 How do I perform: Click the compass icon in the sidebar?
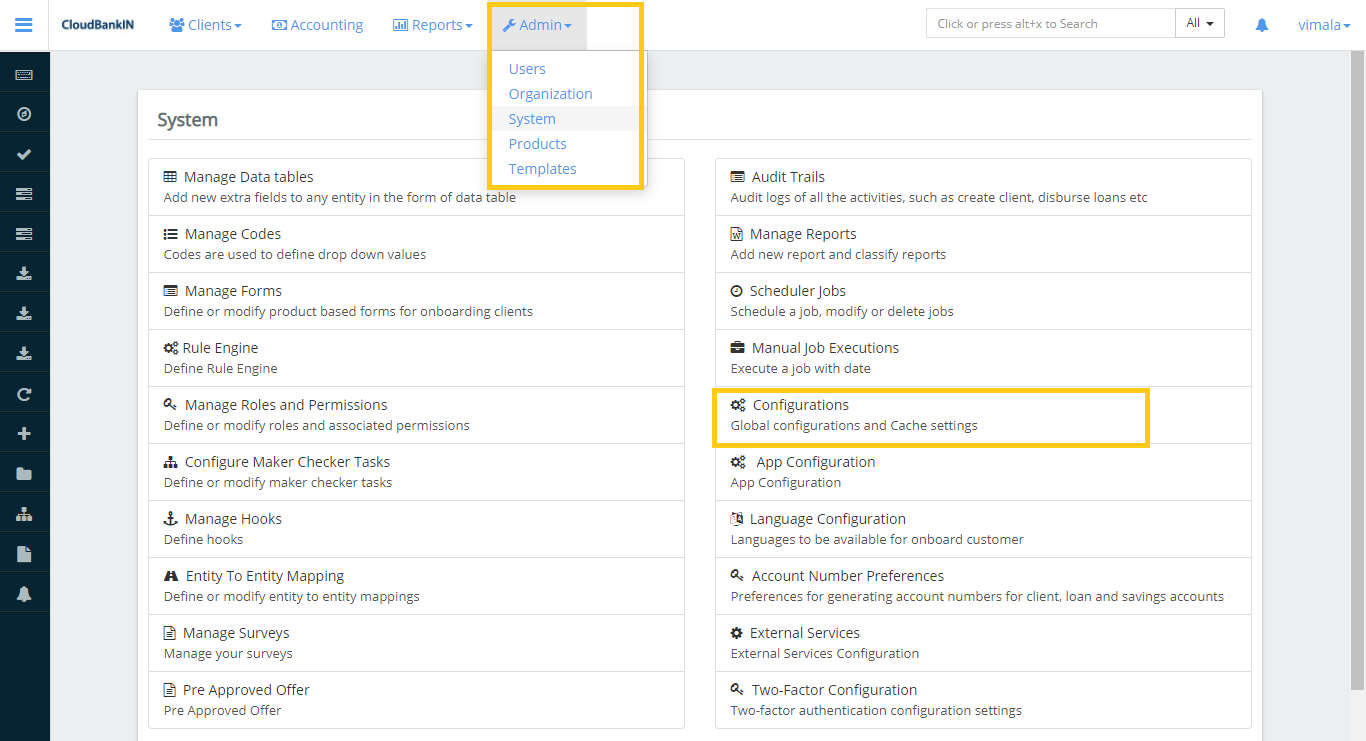(x=24, y=113)
